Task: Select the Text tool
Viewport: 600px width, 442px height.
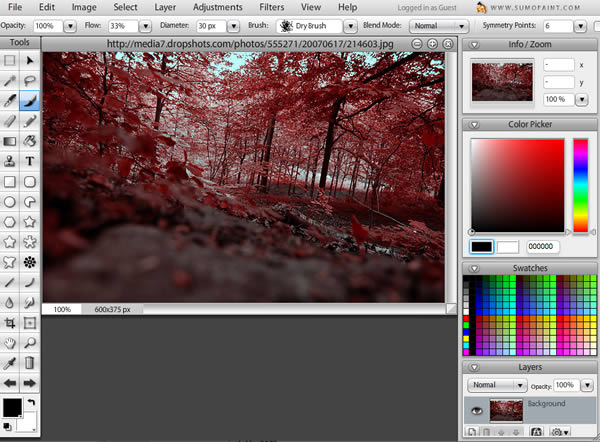Action: click(29, 161)
